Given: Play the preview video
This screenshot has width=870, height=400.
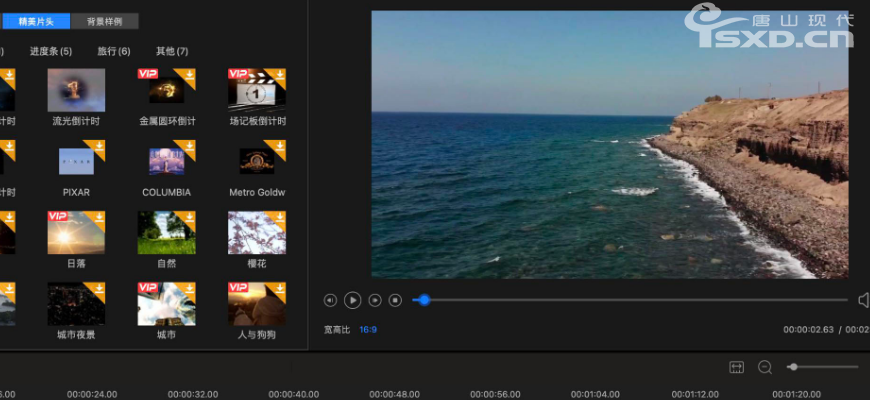Looking at the screenshot, I should coord(352,300).
